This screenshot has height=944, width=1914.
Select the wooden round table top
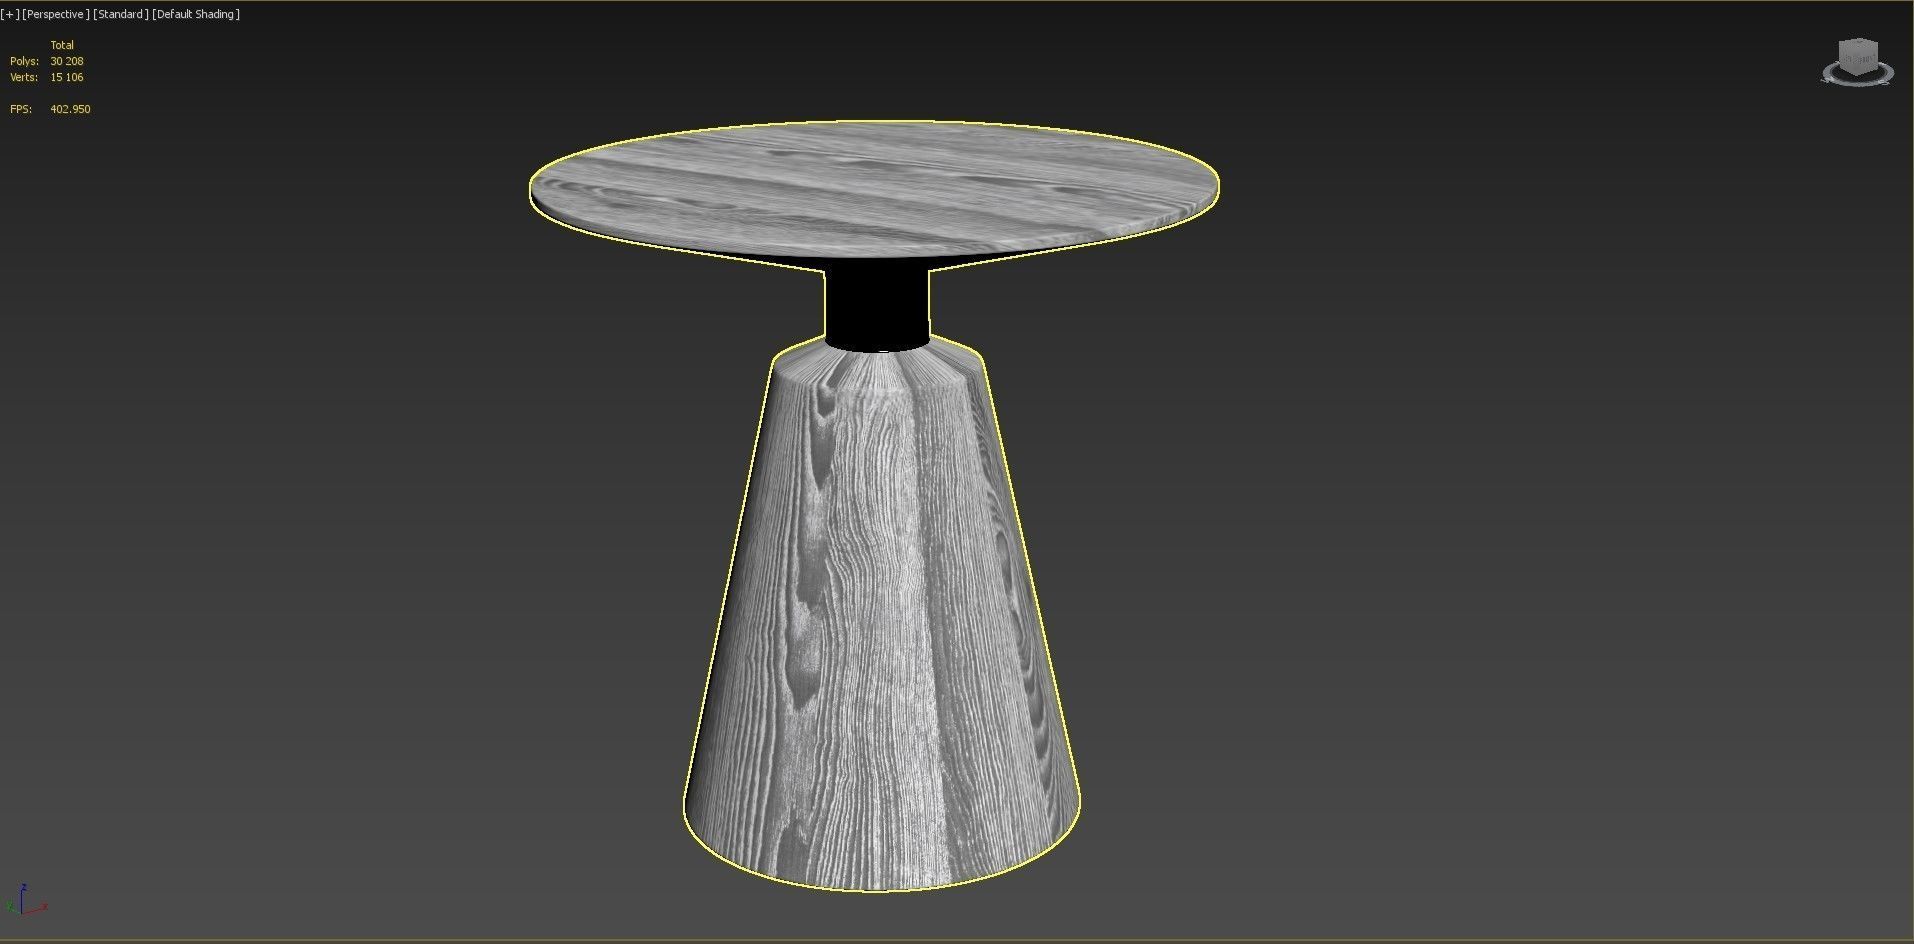click(x=873, y=187)
